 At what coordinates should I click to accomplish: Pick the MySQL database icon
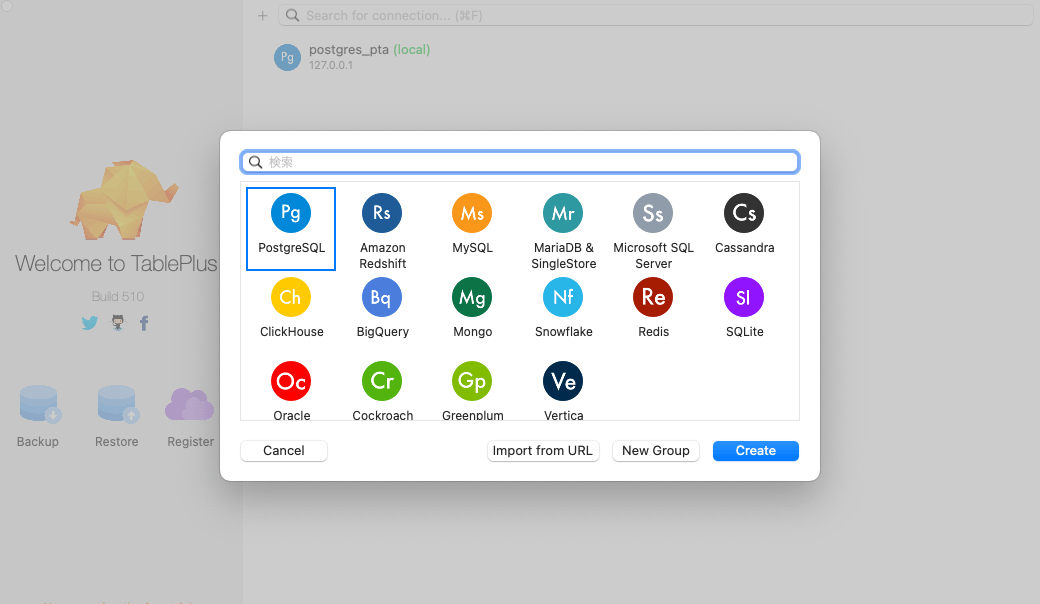(472, 213)
